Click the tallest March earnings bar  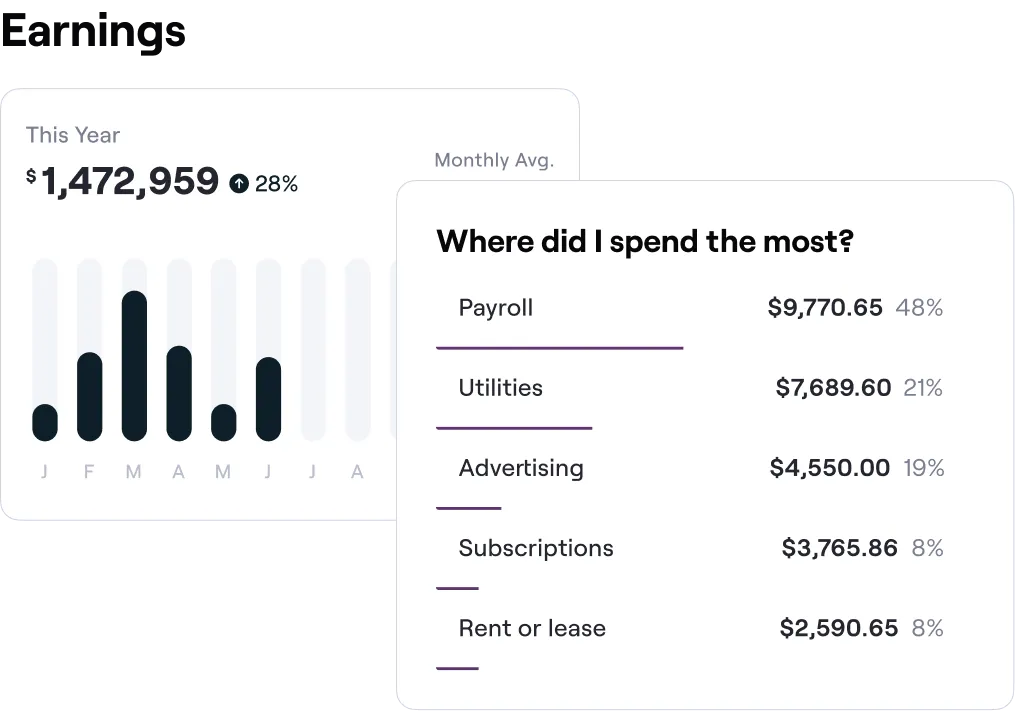coord(134,366)
